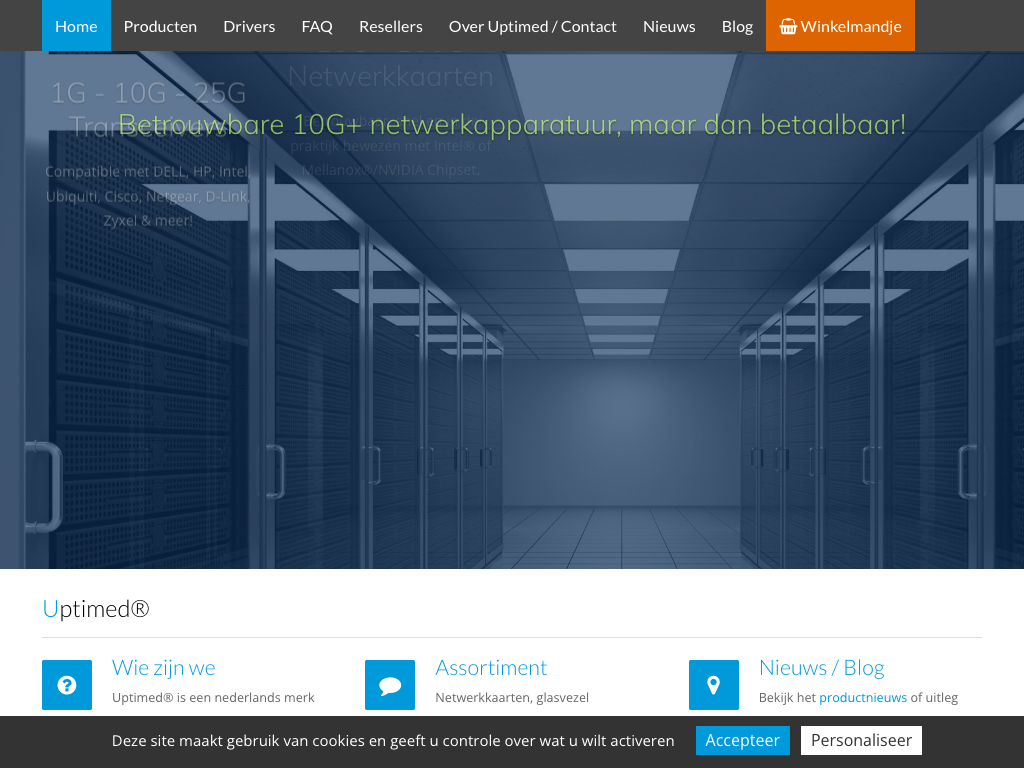Open the Wie zijn we heading
This screenshot has width=1024, height=768.
163,667
